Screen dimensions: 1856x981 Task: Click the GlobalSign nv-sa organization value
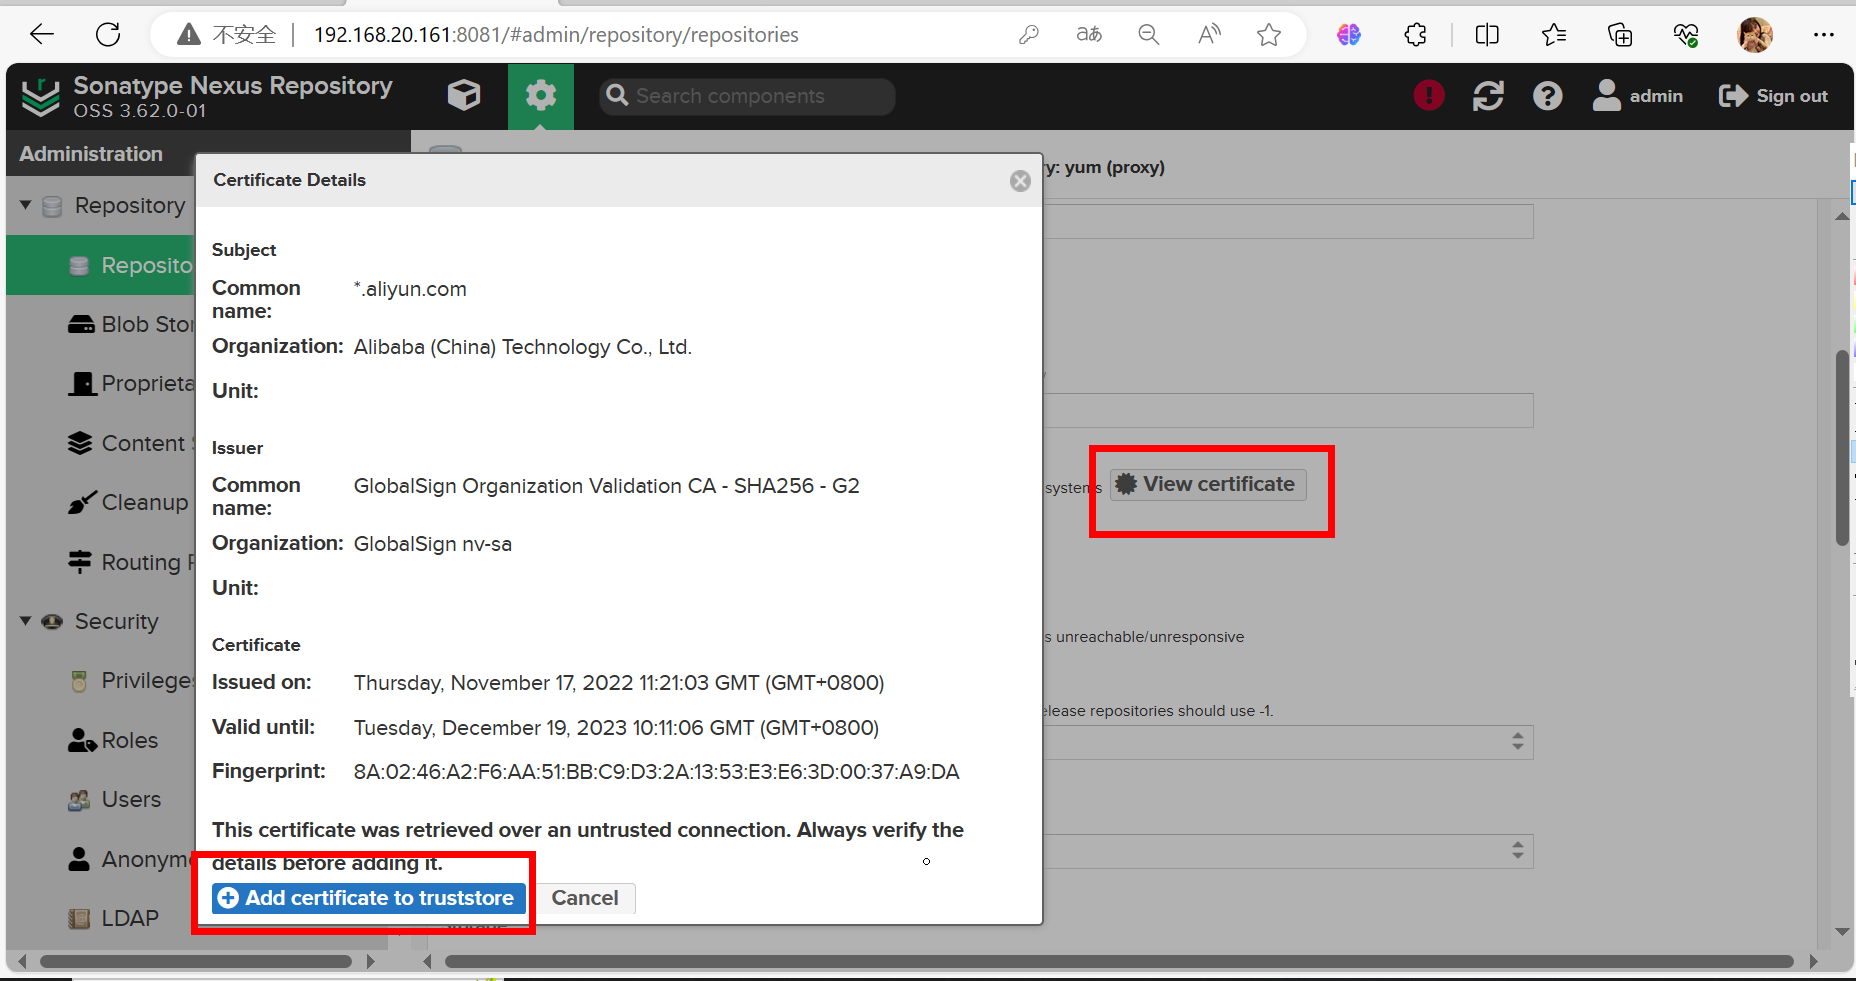(432, 544)
